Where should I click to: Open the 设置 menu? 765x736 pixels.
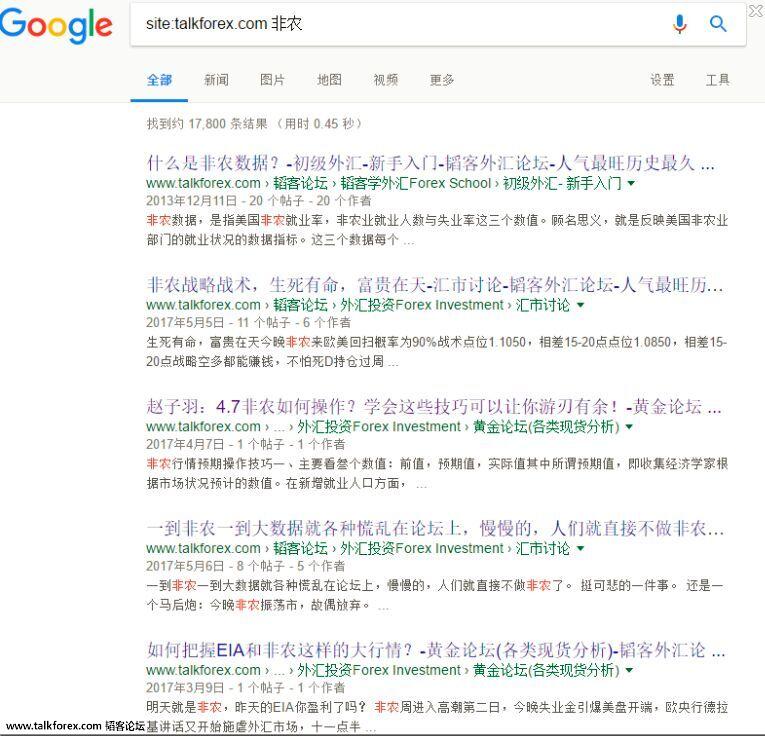(x=662, y=80)
